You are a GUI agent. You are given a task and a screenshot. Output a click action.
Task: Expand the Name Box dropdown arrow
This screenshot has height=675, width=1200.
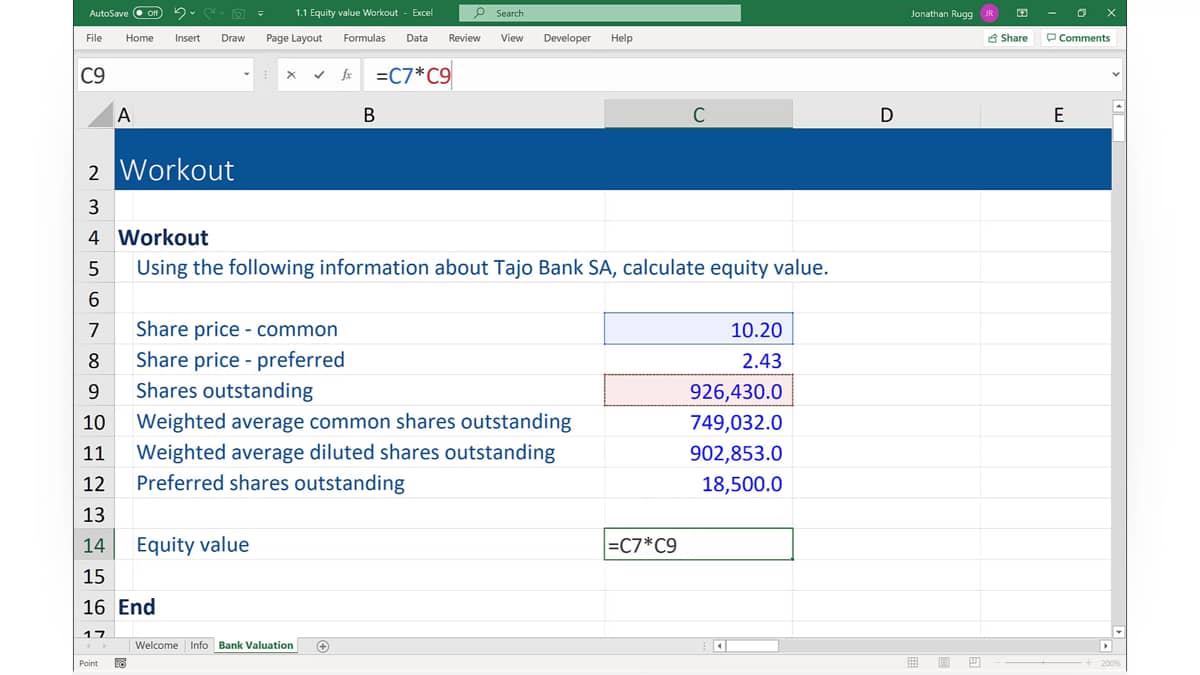247,75
